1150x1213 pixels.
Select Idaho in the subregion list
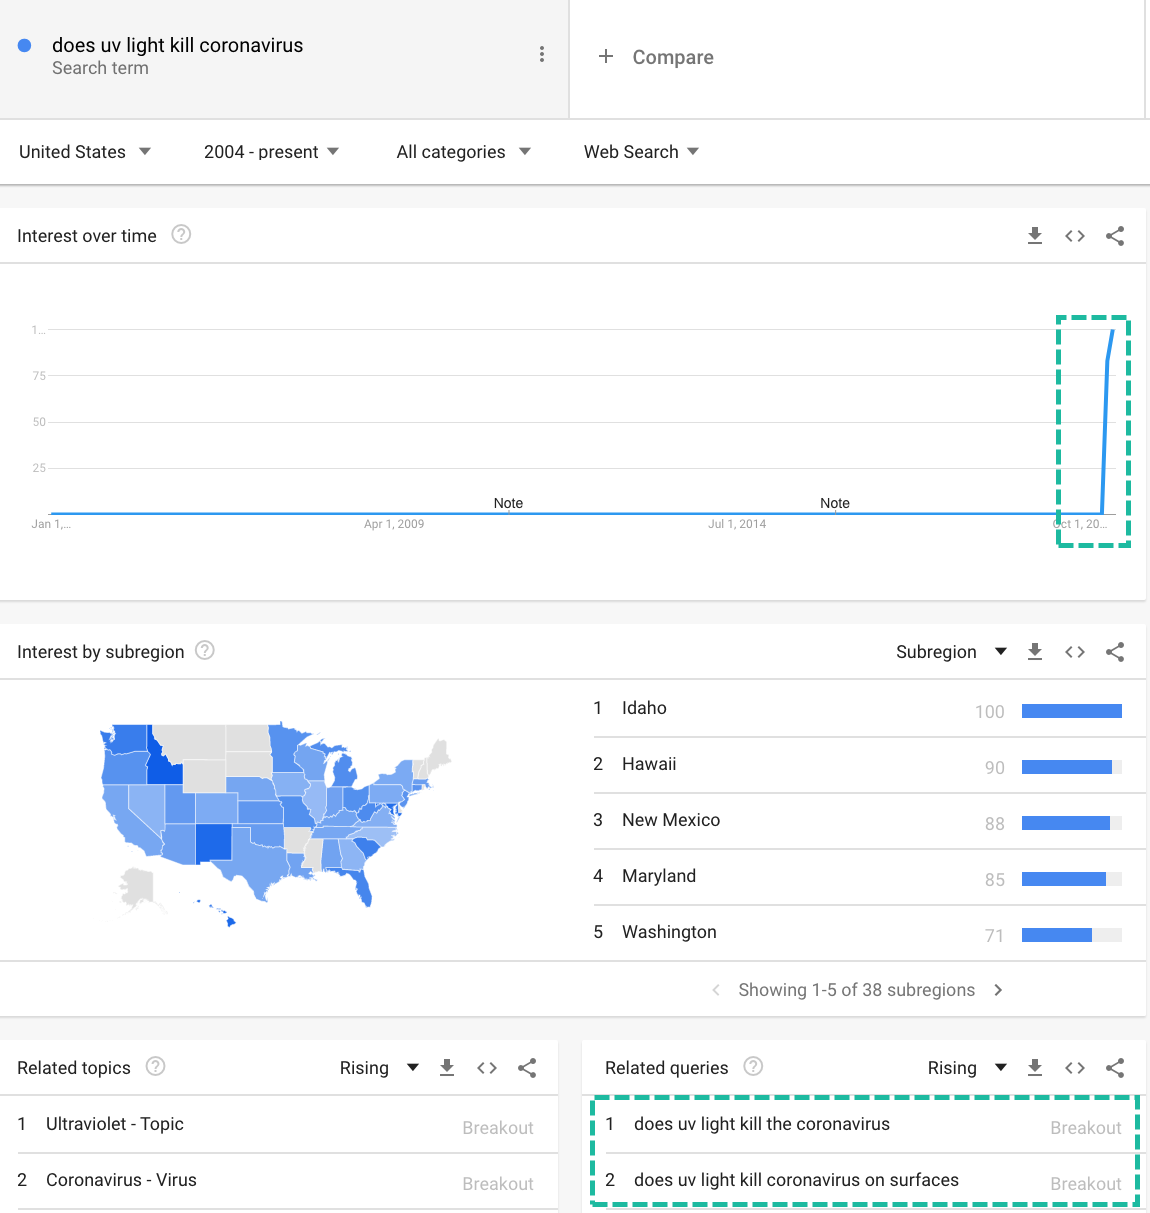(644, 708)
